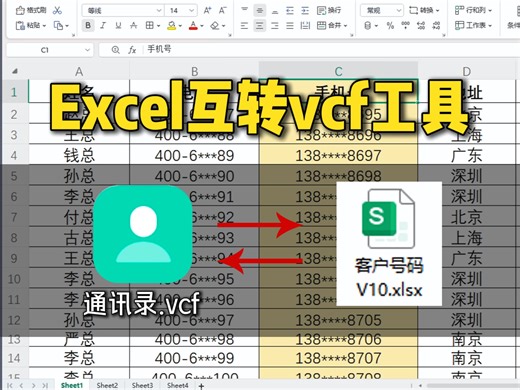Click the justify alignment icon

coord(290,25)
